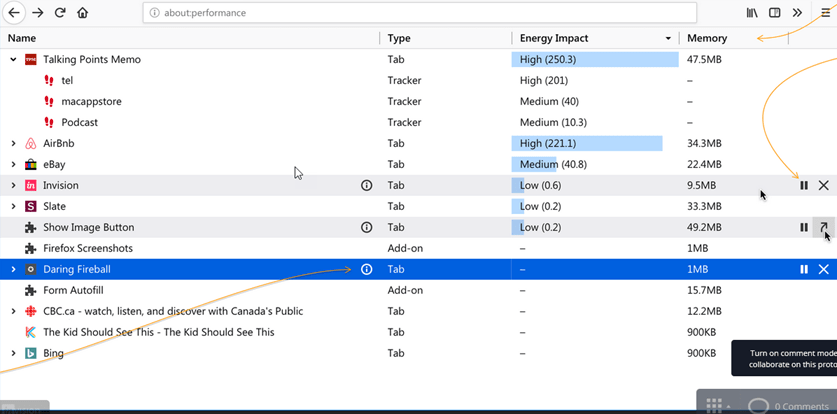
Task: Click The Kid Should See This favicon
Action: [30, 332]
